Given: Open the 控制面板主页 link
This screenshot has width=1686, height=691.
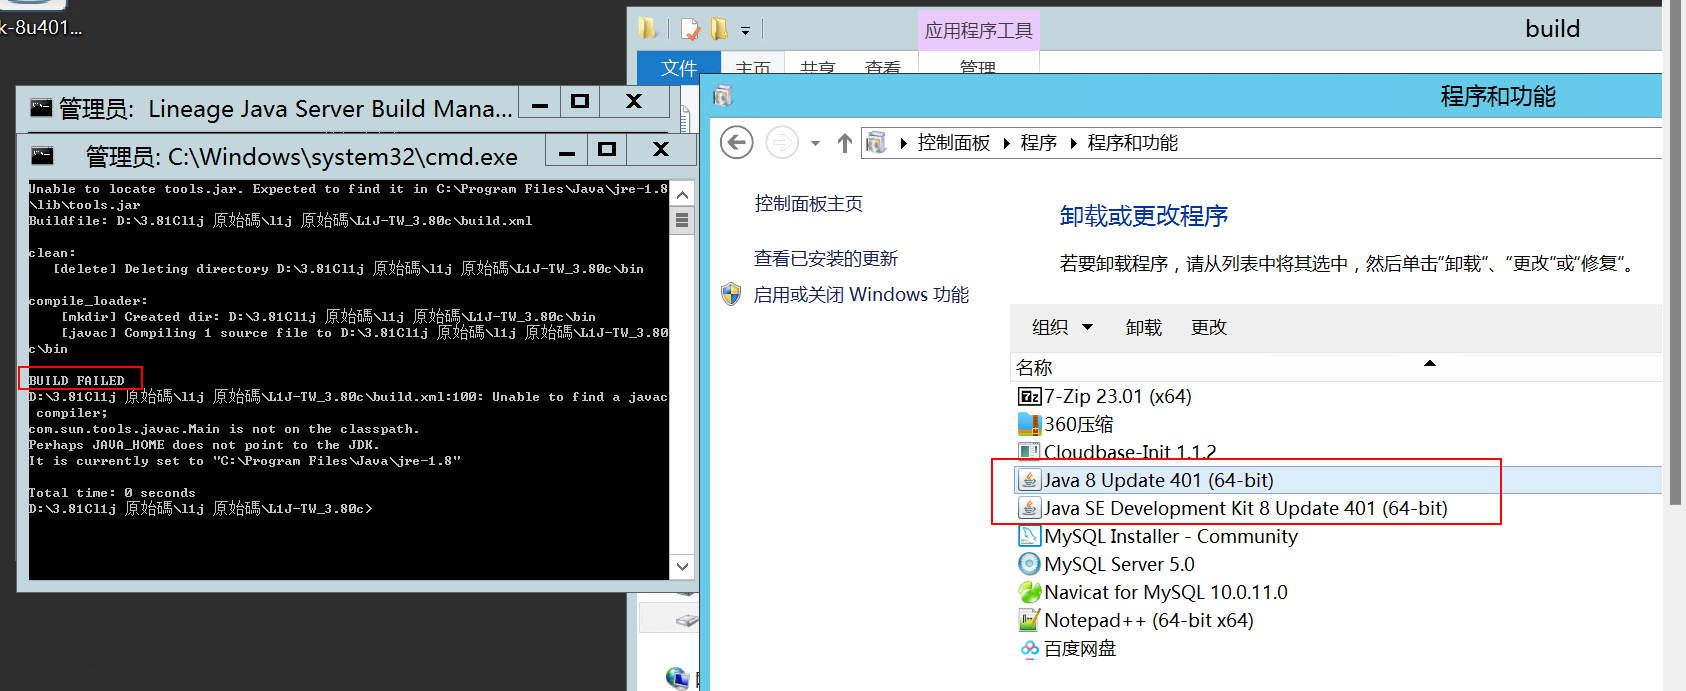Looking at the screenshot, I should [809, 204].
